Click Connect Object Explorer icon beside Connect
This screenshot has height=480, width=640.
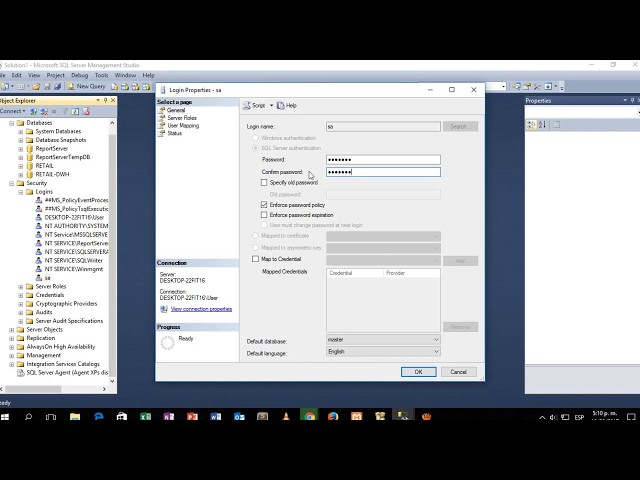click(33, 111)
